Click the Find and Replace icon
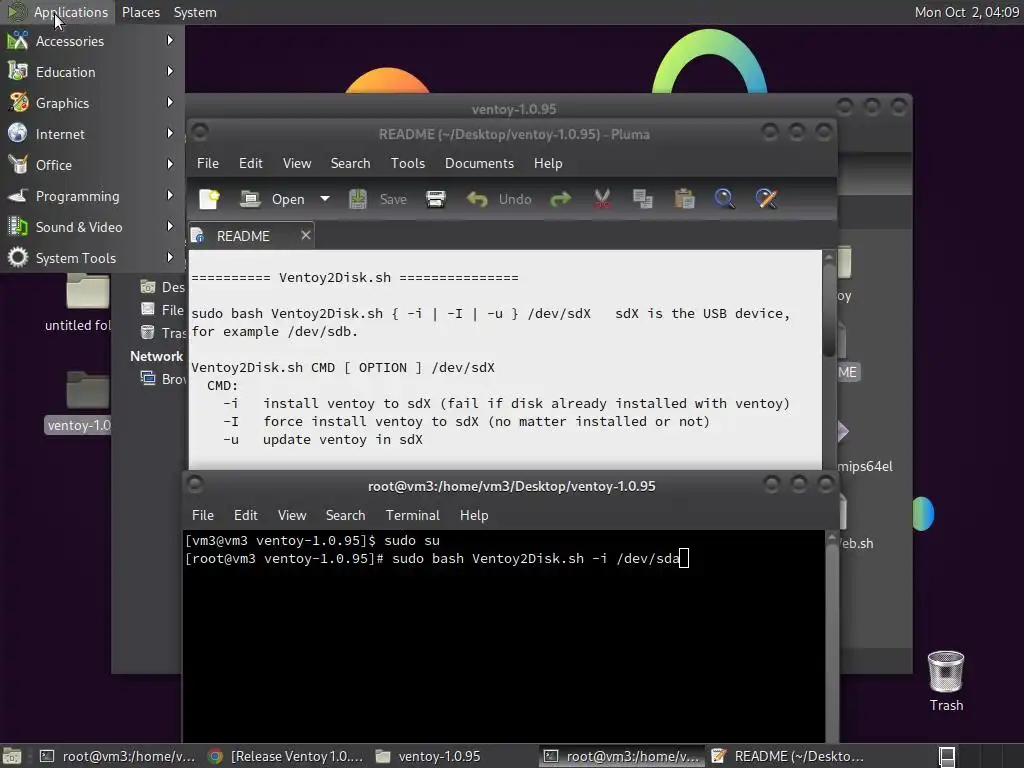This screenshot has height=768, width=1024. coord(766,199)
